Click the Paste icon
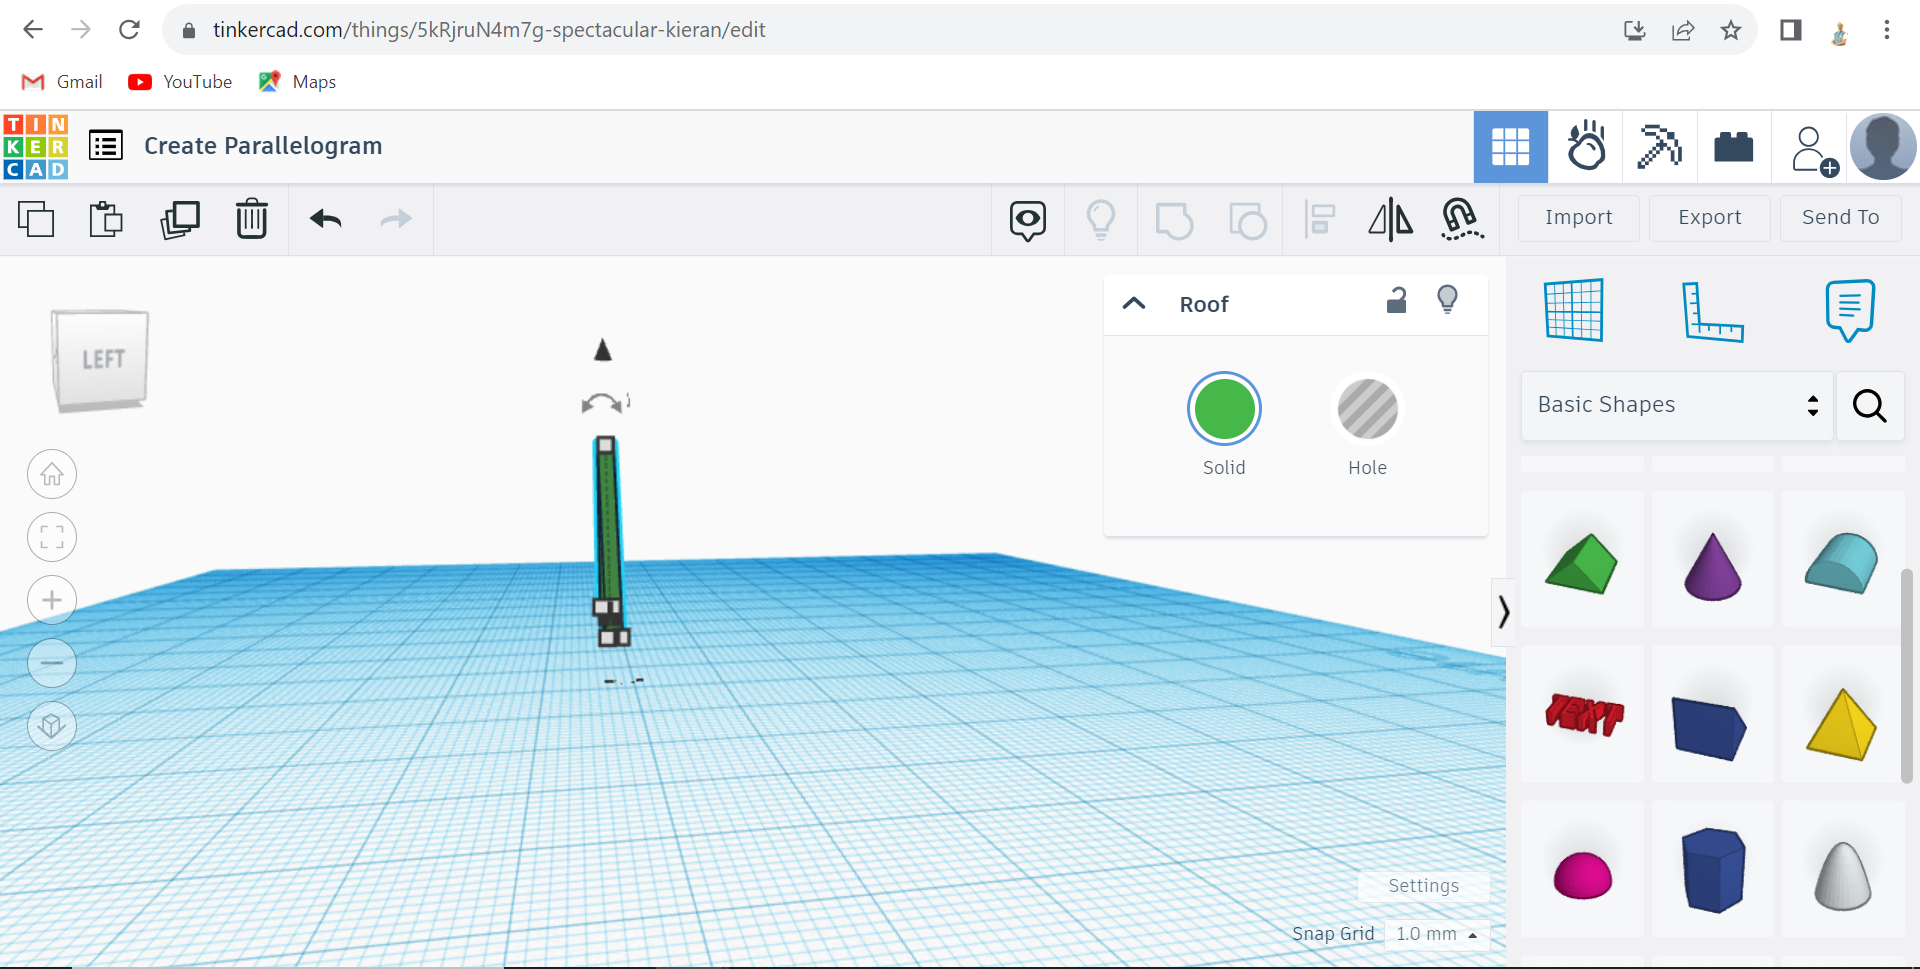 pyautogui.click(x=106, y=219)
